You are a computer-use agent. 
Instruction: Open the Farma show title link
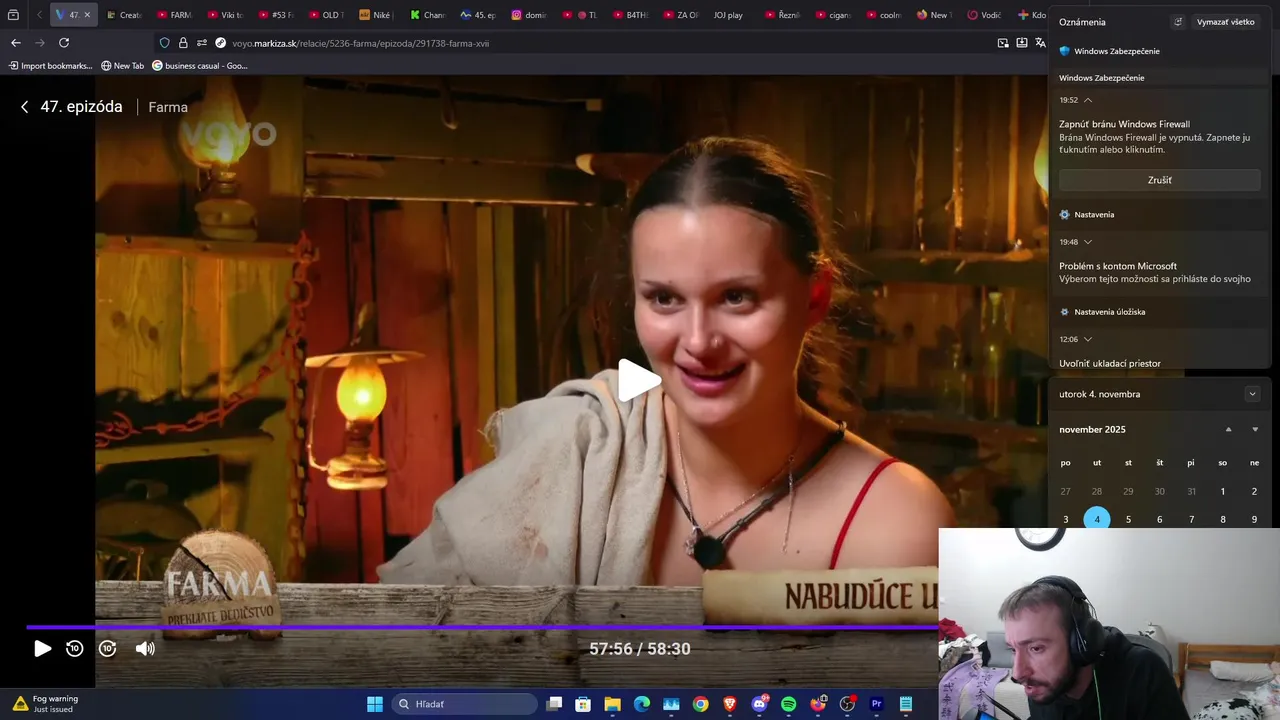pyautogui.click(x=168, y=107)
